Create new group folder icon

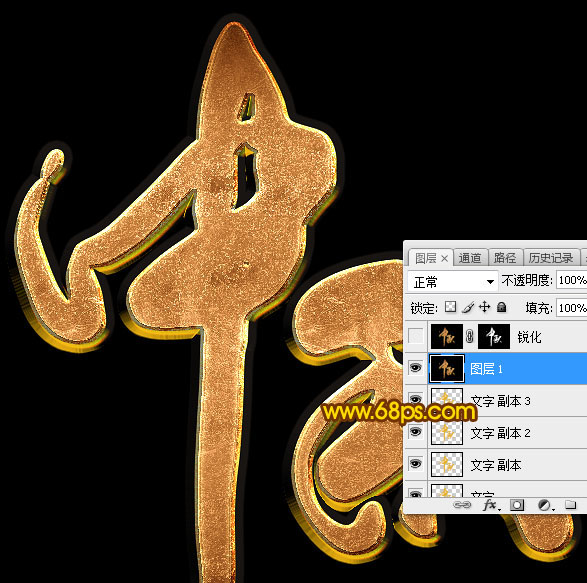pos(570,505)
